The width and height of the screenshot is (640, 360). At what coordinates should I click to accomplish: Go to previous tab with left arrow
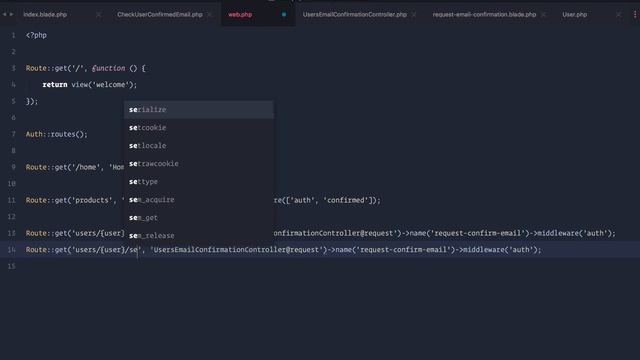click(x=4, y=14)
